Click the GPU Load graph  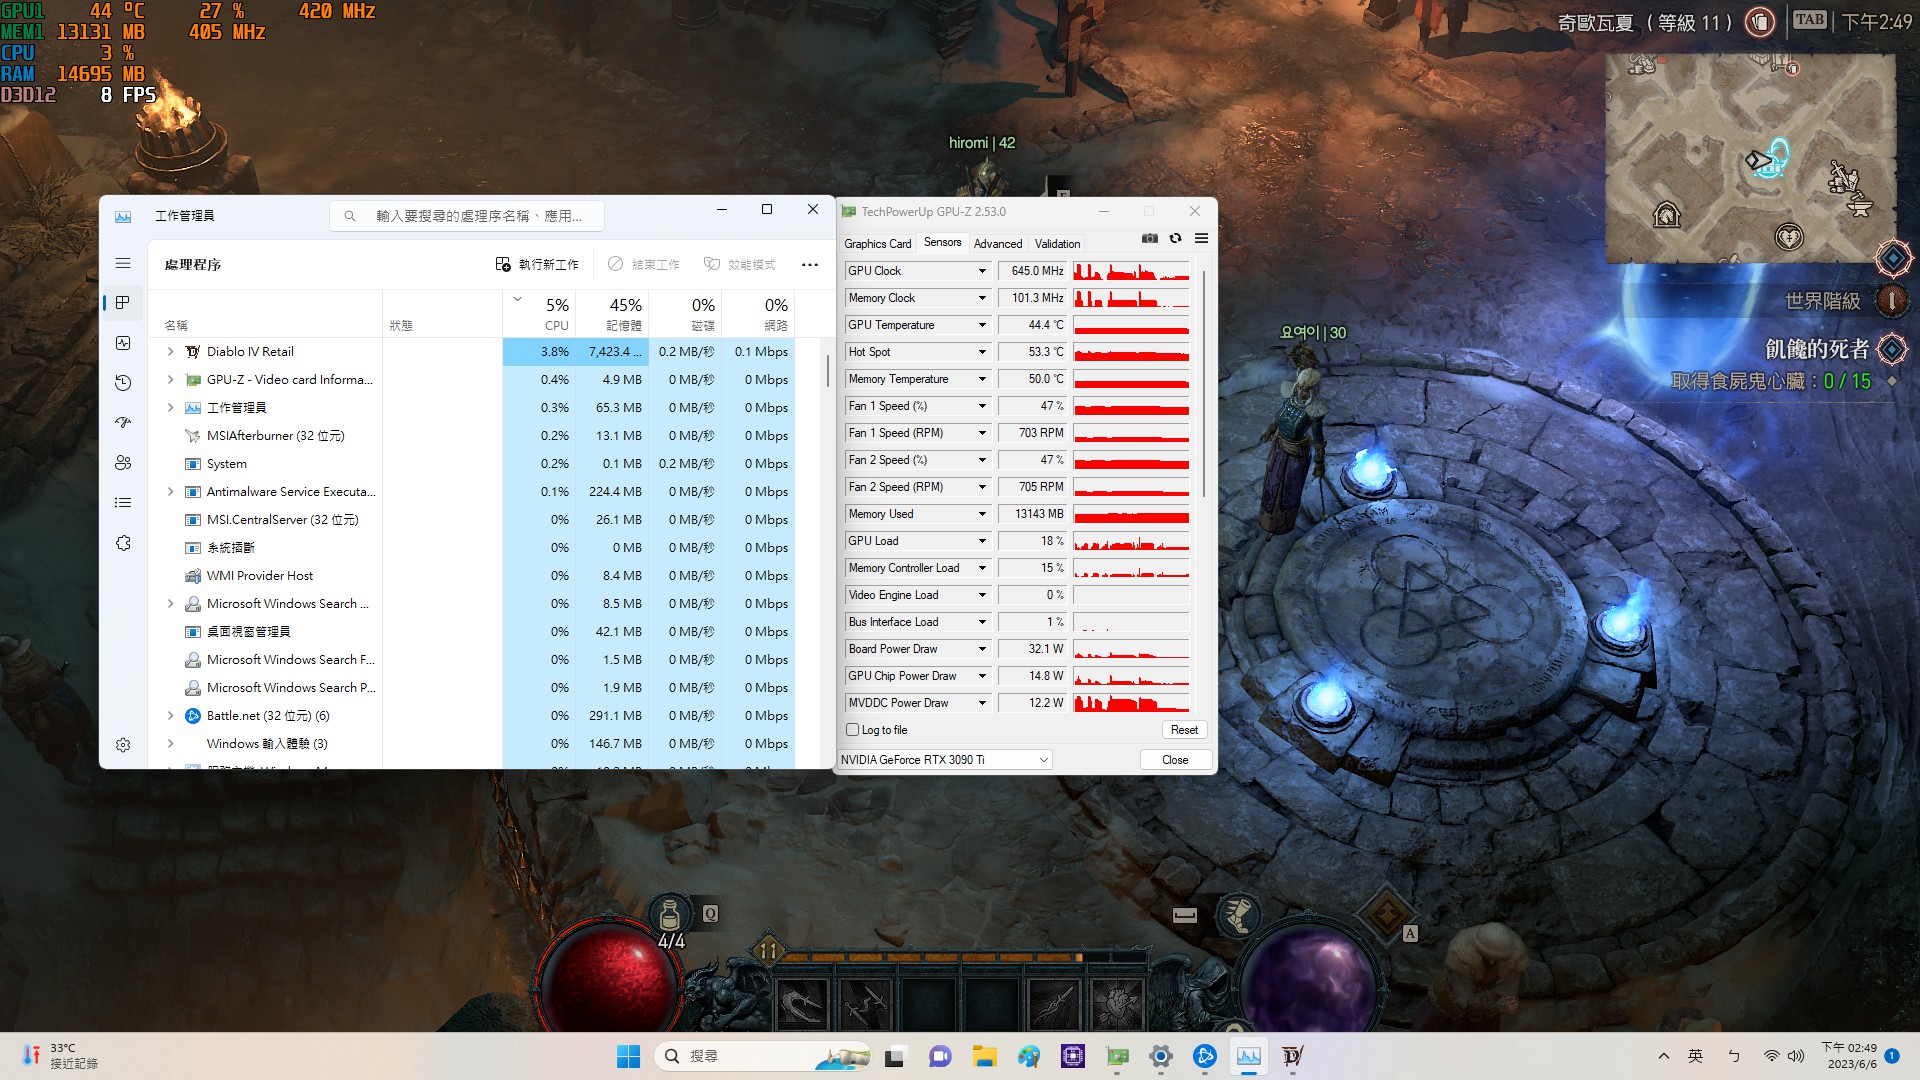tap(1131, 541)
